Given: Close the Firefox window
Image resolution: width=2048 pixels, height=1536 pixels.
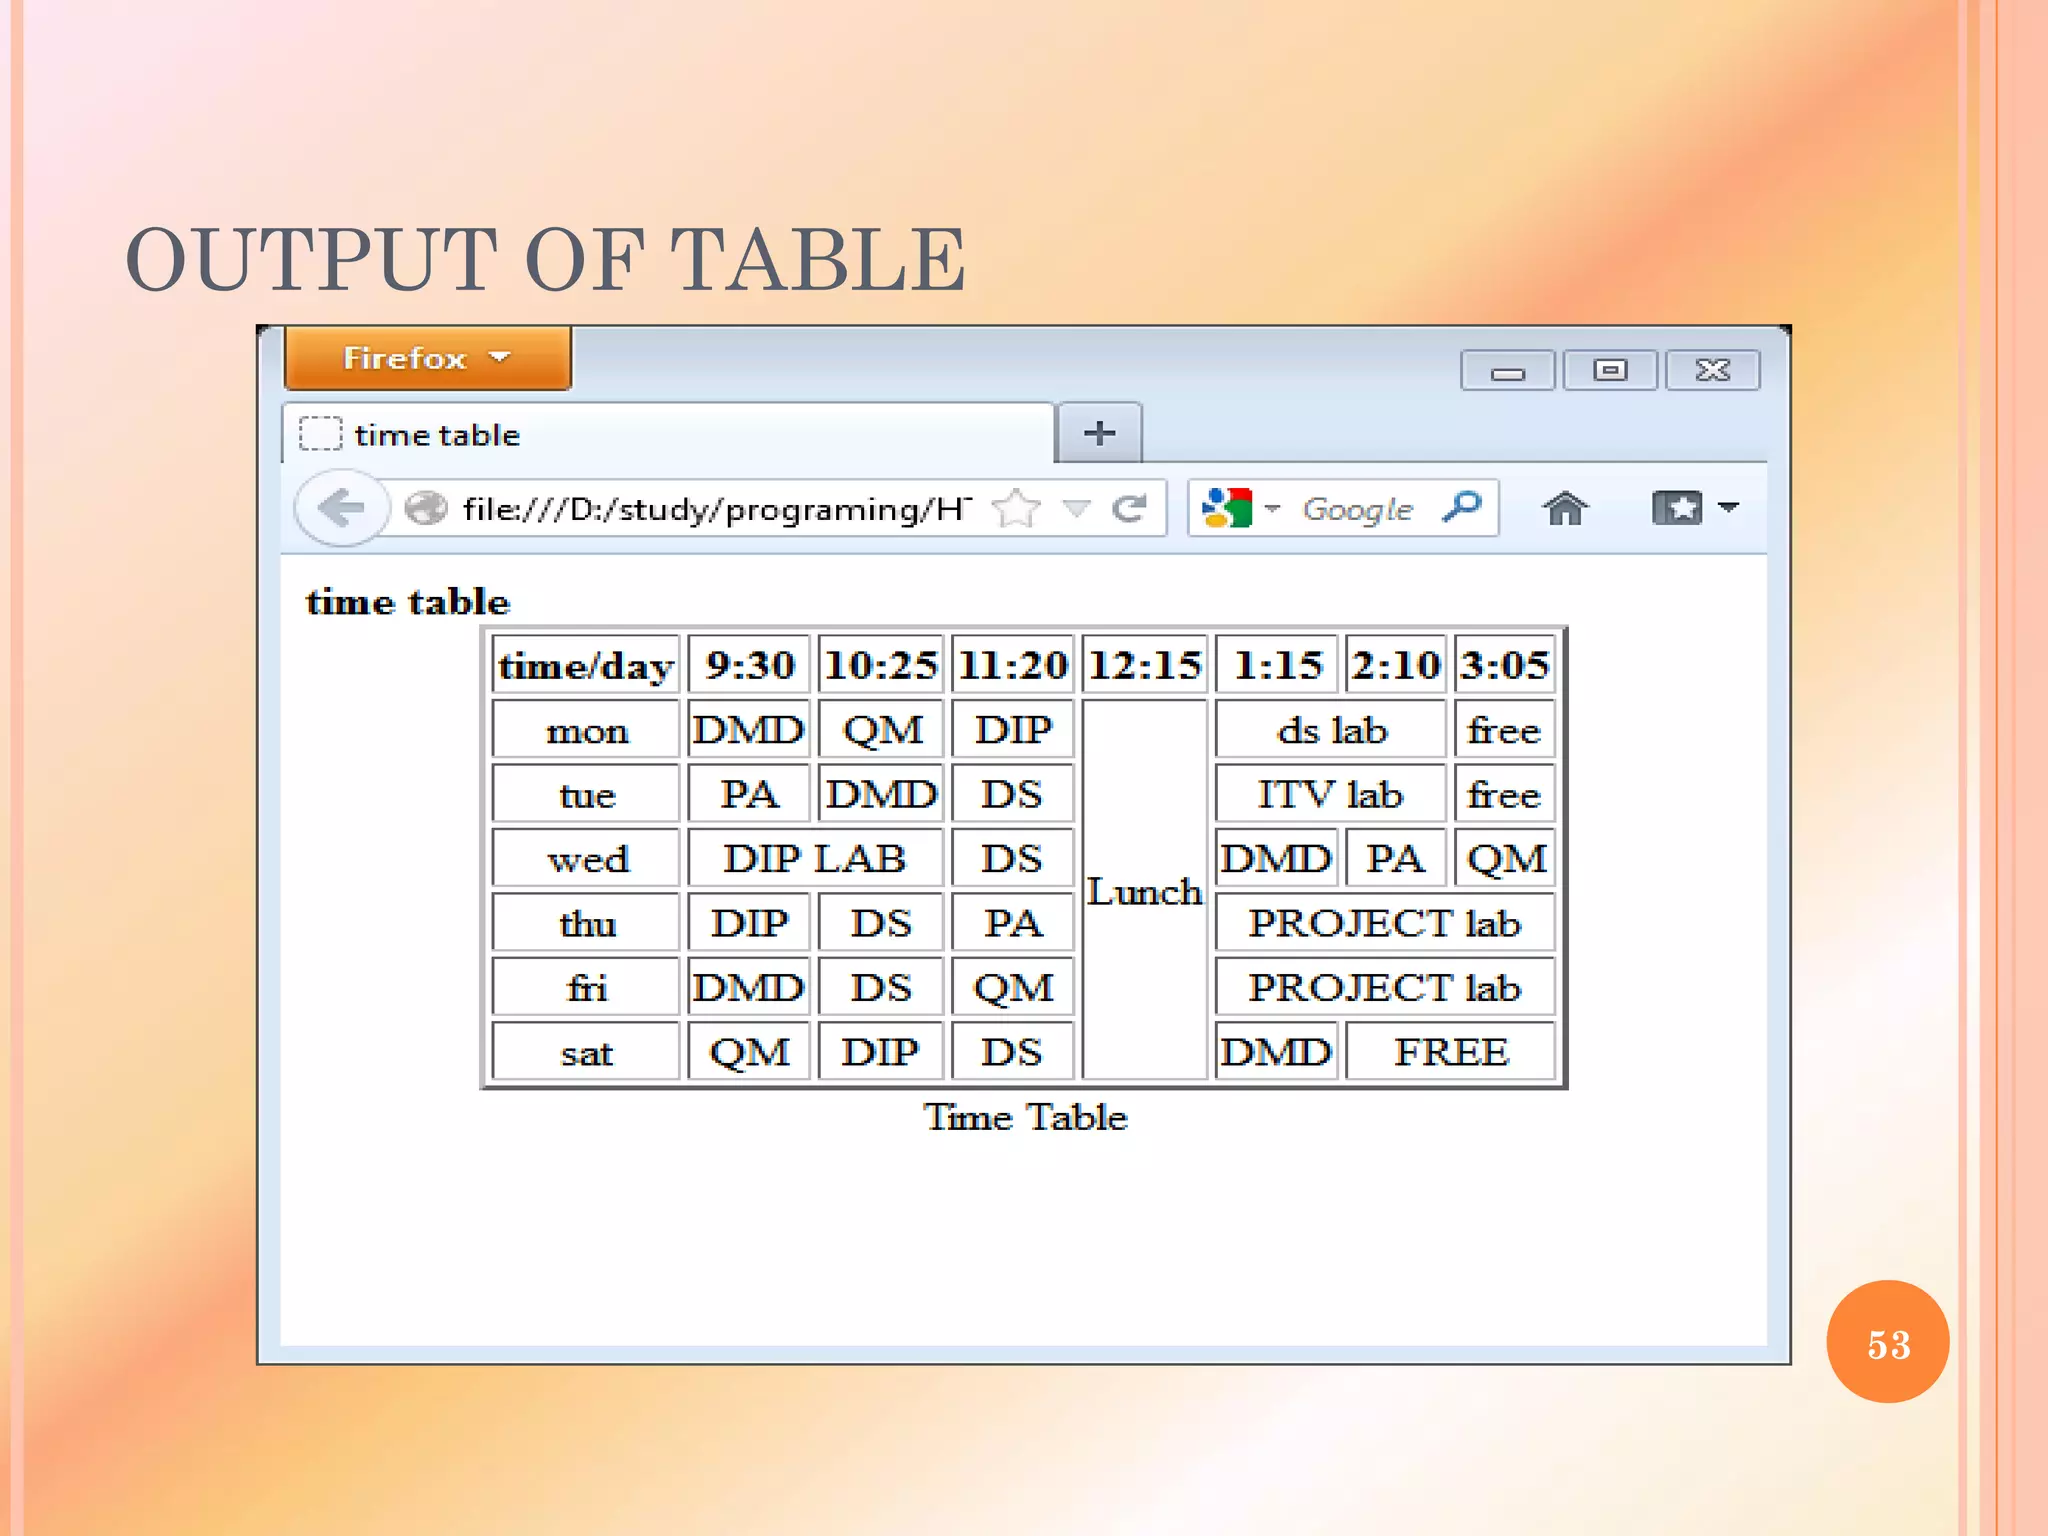Looking at the screenshot, I should coord(1713,370).
